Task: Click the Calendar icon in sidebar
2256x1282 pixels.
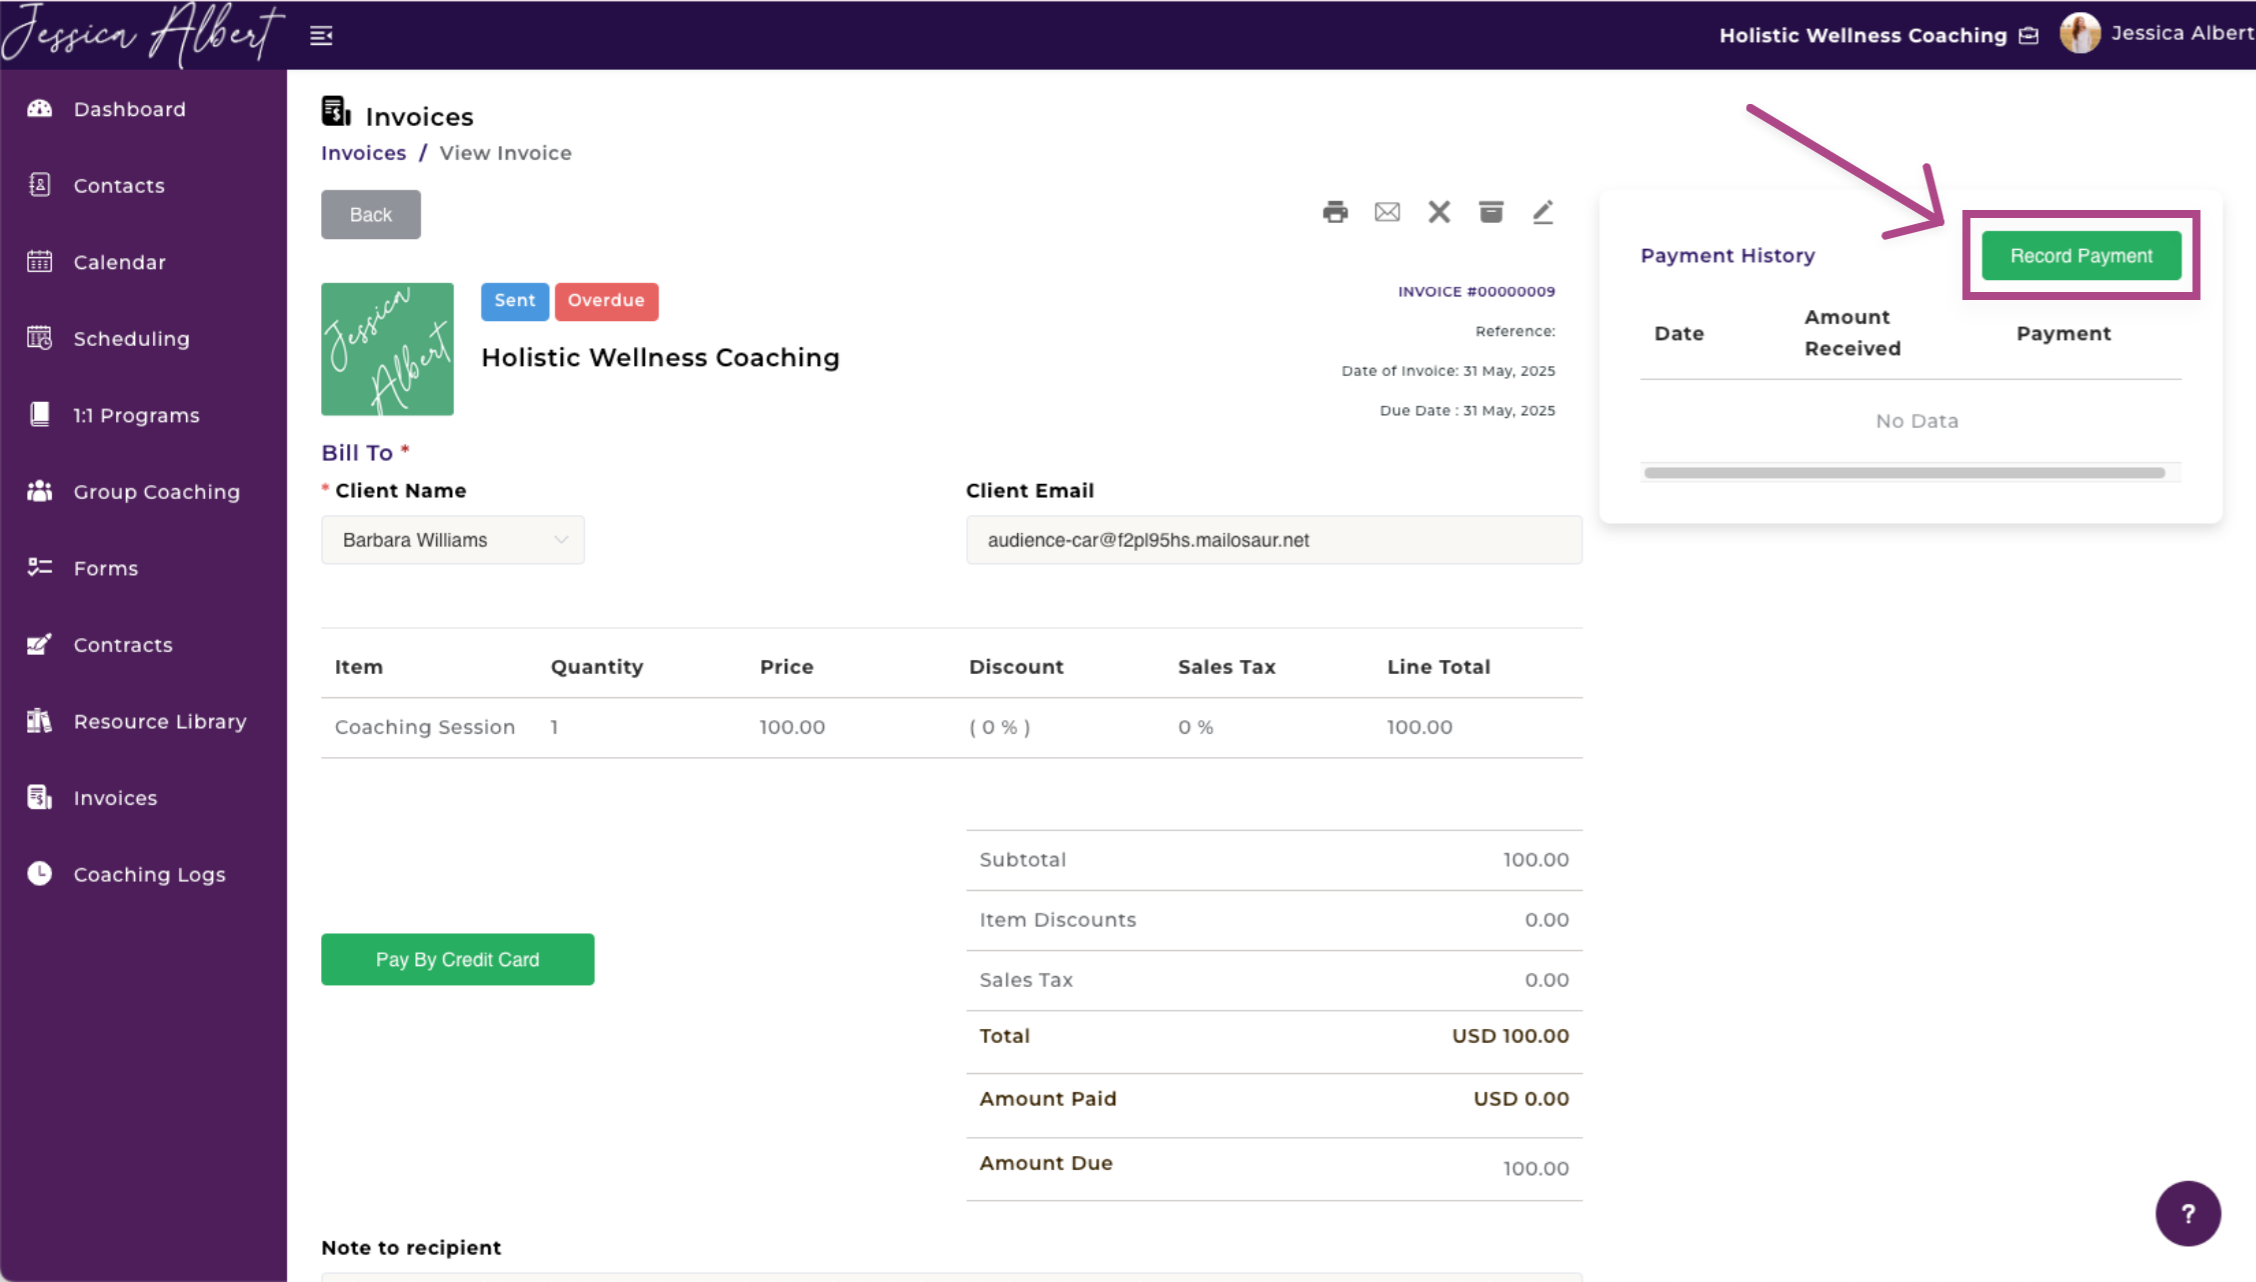Action: [x=39, y=261]
